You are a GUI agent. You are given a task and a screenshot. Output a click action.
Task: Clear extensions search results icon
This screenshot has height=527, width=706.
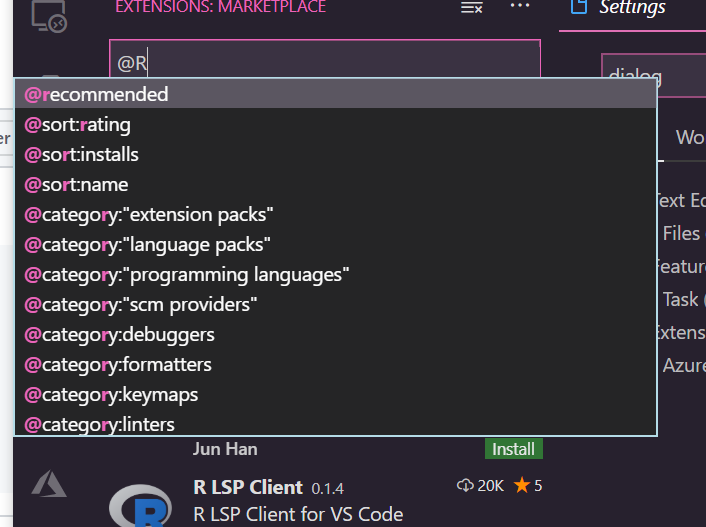click(471, 7)
